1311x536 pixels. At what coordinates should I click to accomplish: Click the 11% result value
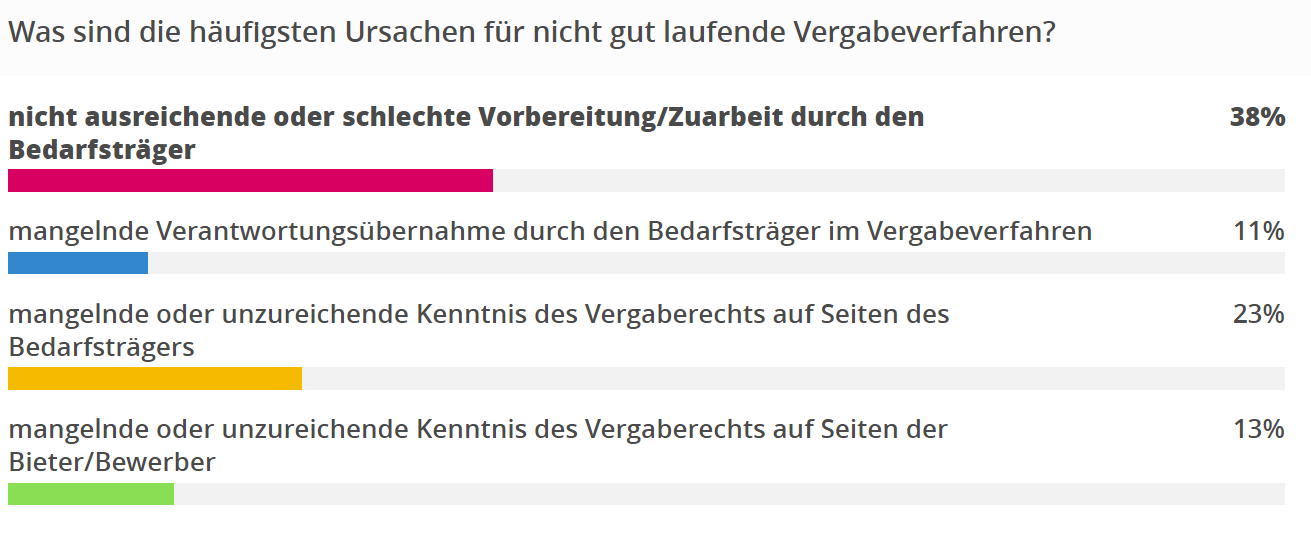point(1258,231)
